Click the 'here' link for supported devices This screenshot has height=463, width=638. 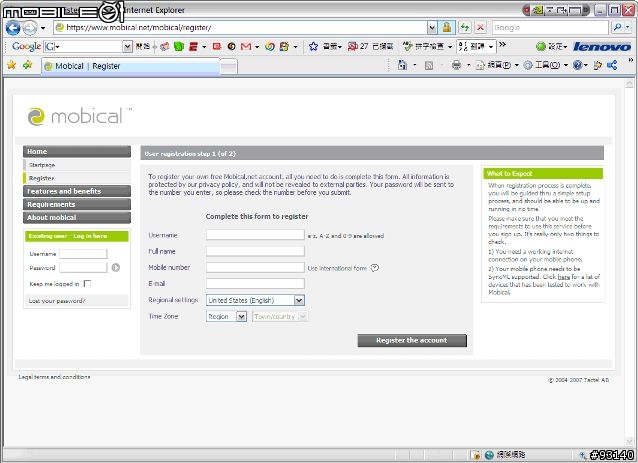click(x=564, y=277)
